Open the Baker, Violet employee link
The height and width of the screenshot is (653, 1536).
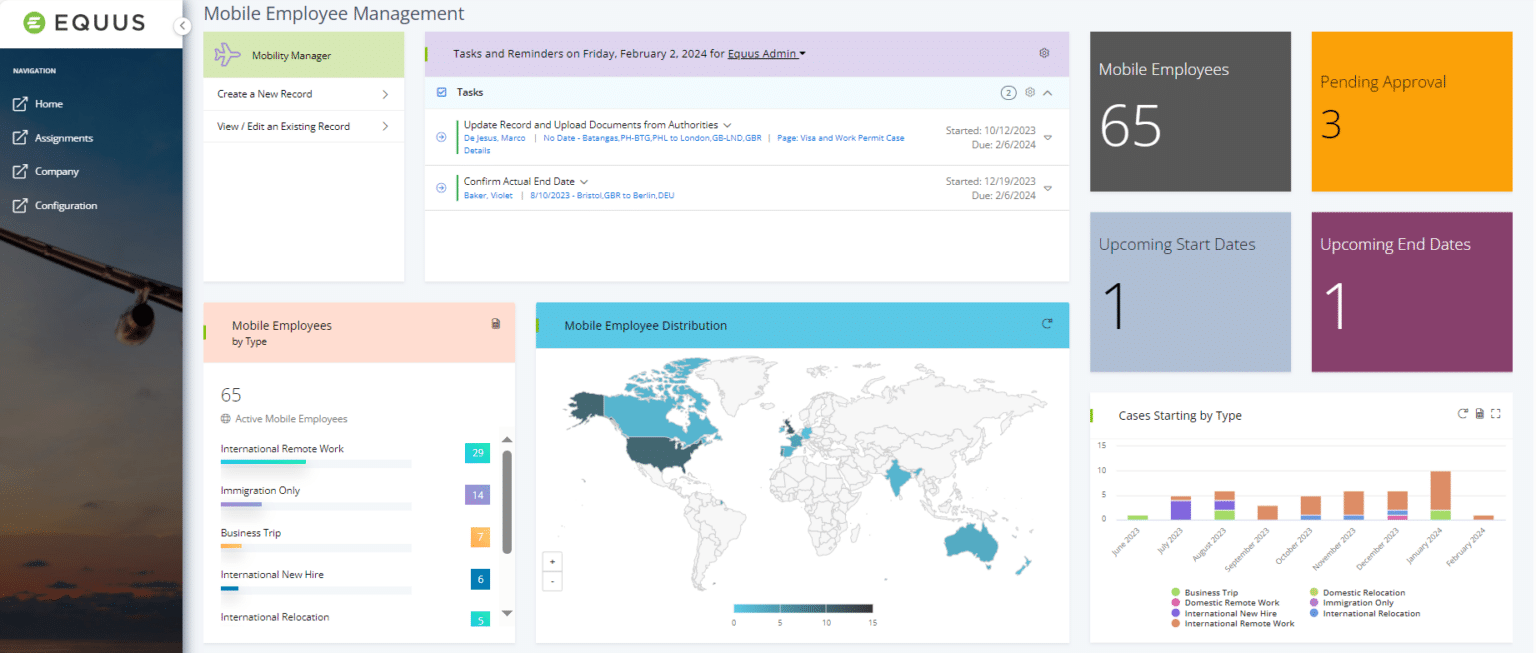pos(489,195)
